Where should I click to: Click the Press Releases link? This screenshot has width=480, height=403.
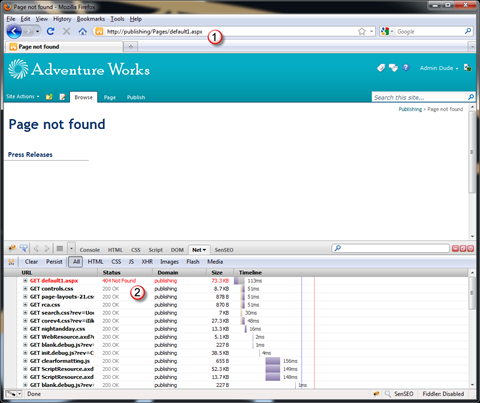30,155
